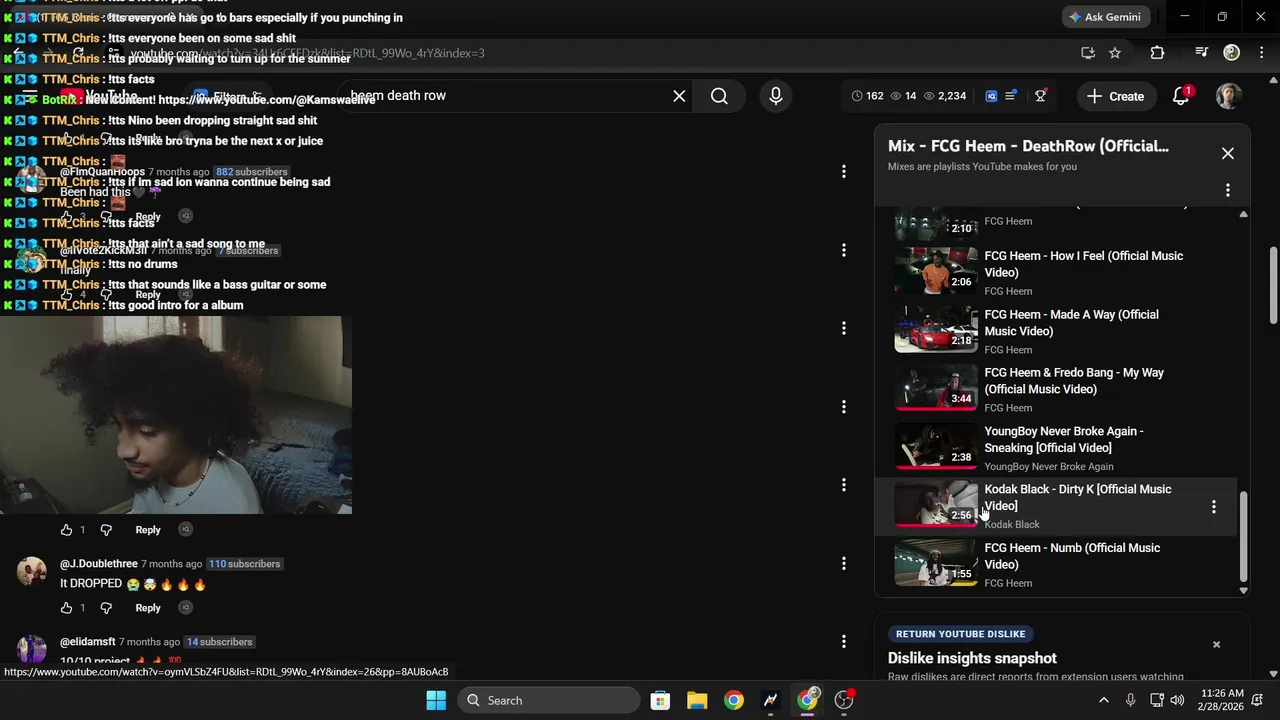Open the Chrome media controls icon
The width and height of the screenshot is (1280, 720).
coord(1202,53)
